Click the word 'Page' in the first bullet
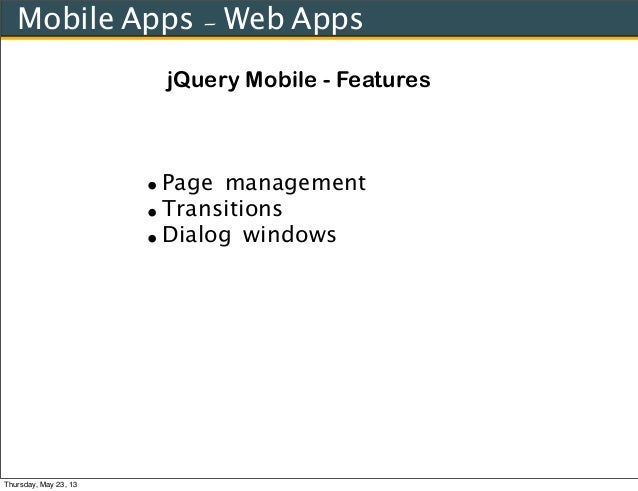638x491 pixels. click(187, 183)
